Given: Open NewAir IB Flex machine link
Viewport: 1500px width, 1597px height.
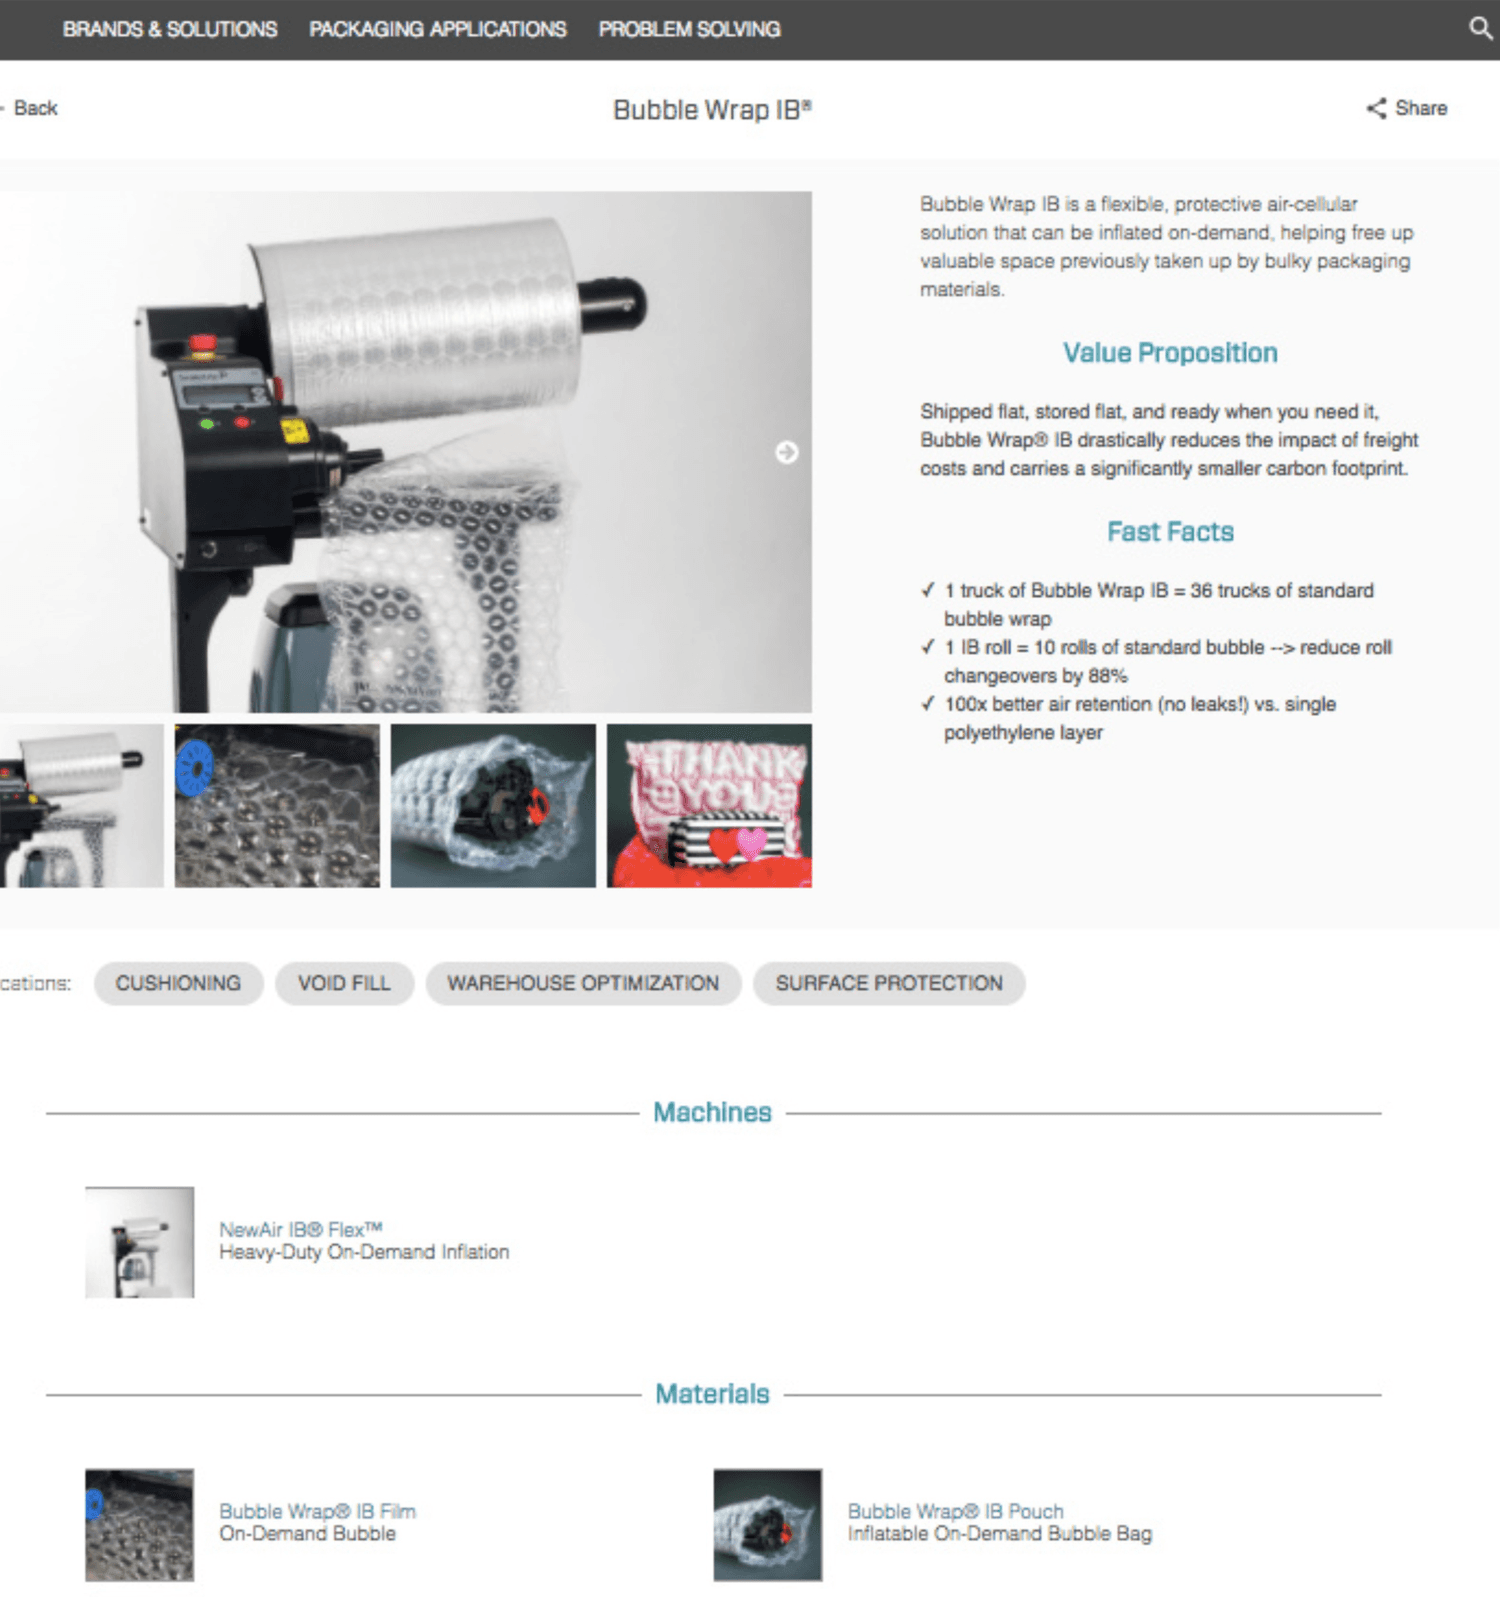Looking at the screenshot, I should tap(301, 1229).
